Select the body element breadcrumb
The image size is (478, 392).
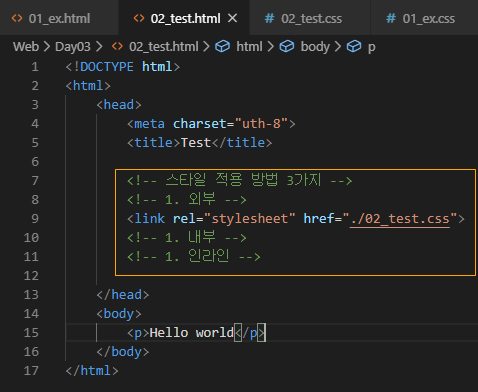click(315, 47)
